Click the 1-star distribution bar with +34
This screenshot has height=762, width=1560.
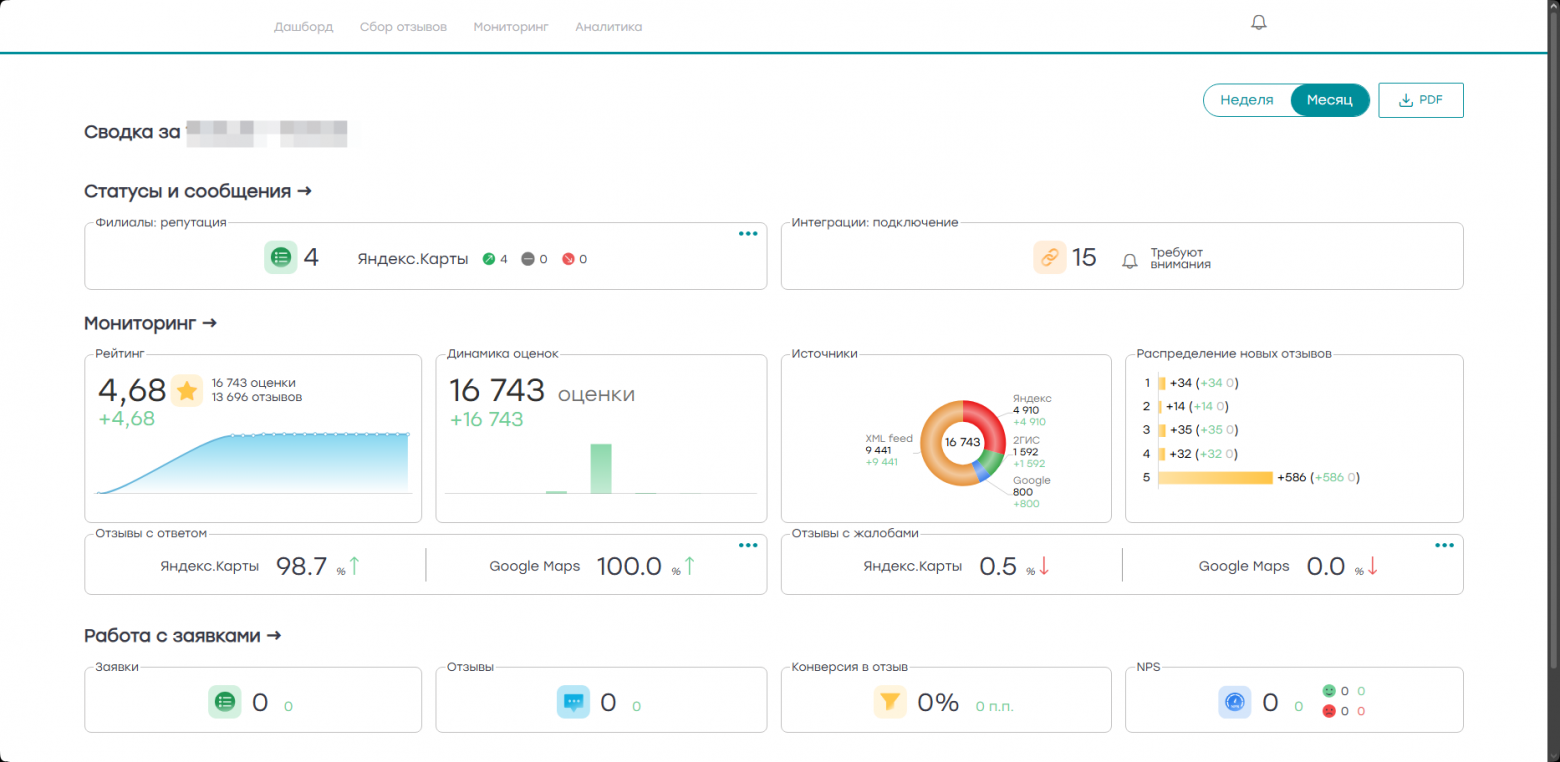tap(1162, 383)
